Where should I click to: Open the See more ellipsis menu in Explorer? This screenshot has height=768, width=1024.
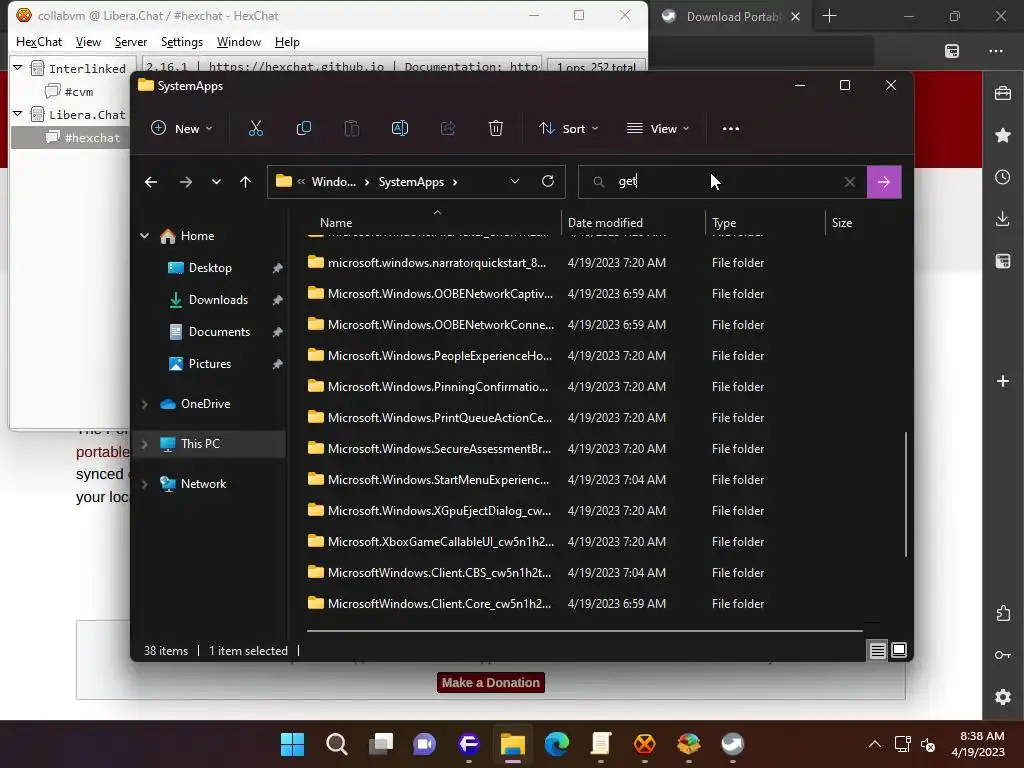click(731, 129)
